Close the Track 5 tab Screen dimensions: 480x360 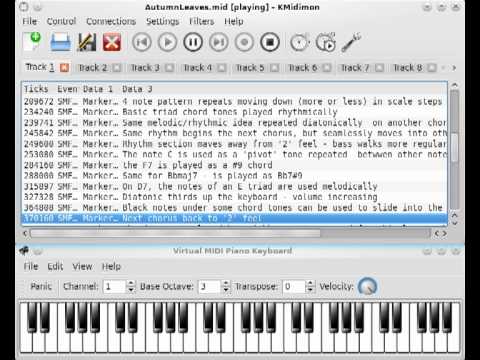pos(274,68)
